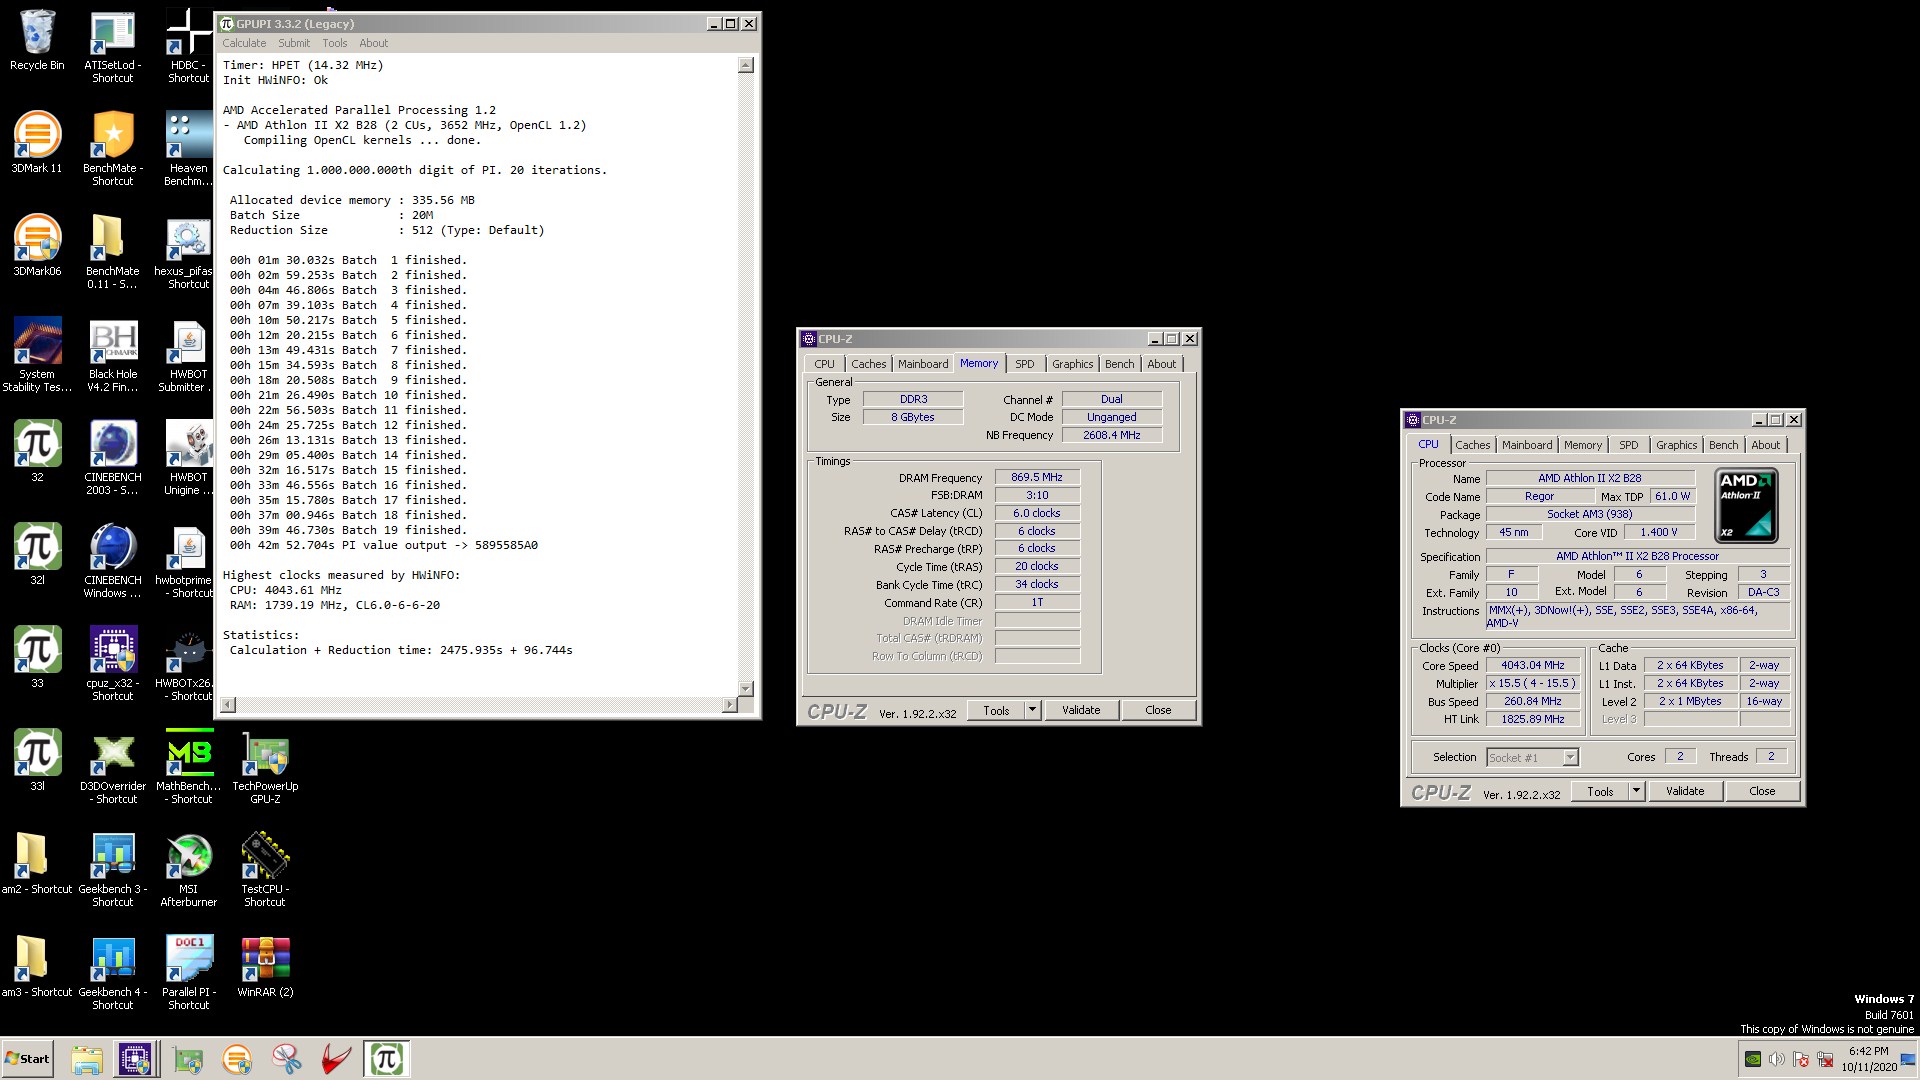Viewport: 1920px width, 1080px height.
Task: Open HWBOT Unigine desktop icon
Action: click(x=188, y=458)
